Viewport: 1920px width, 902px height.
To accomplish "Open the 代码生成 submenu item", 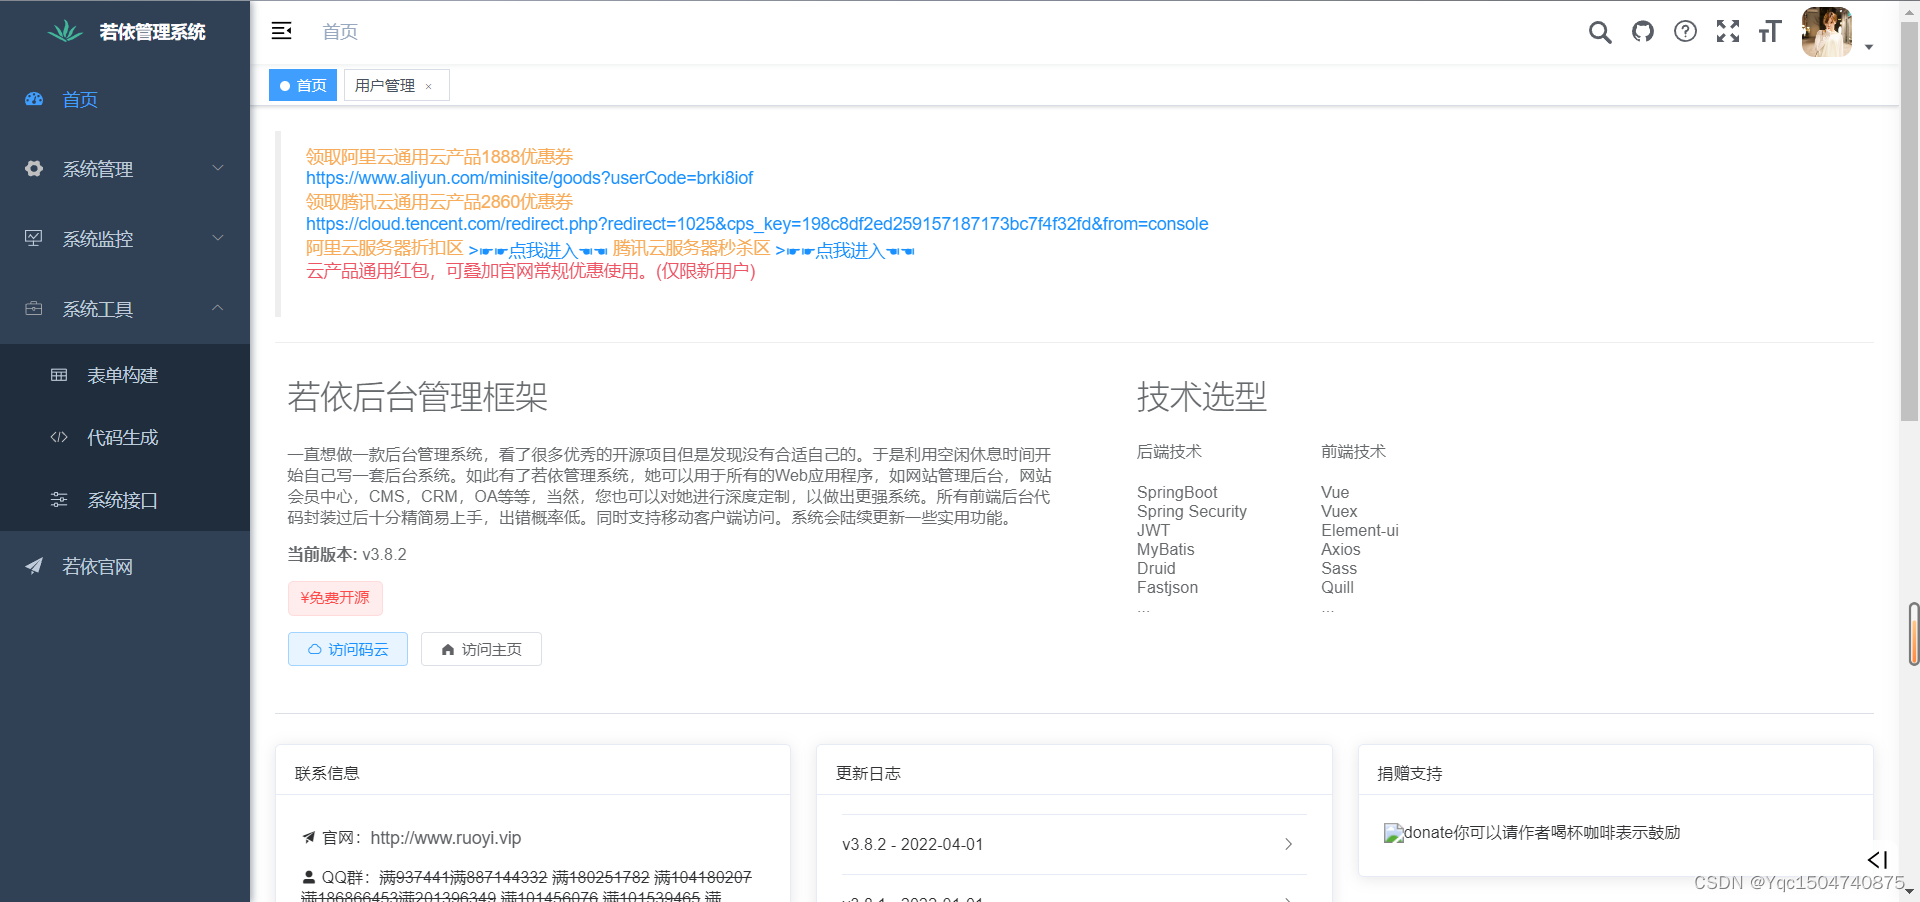I will coord(125,437).
